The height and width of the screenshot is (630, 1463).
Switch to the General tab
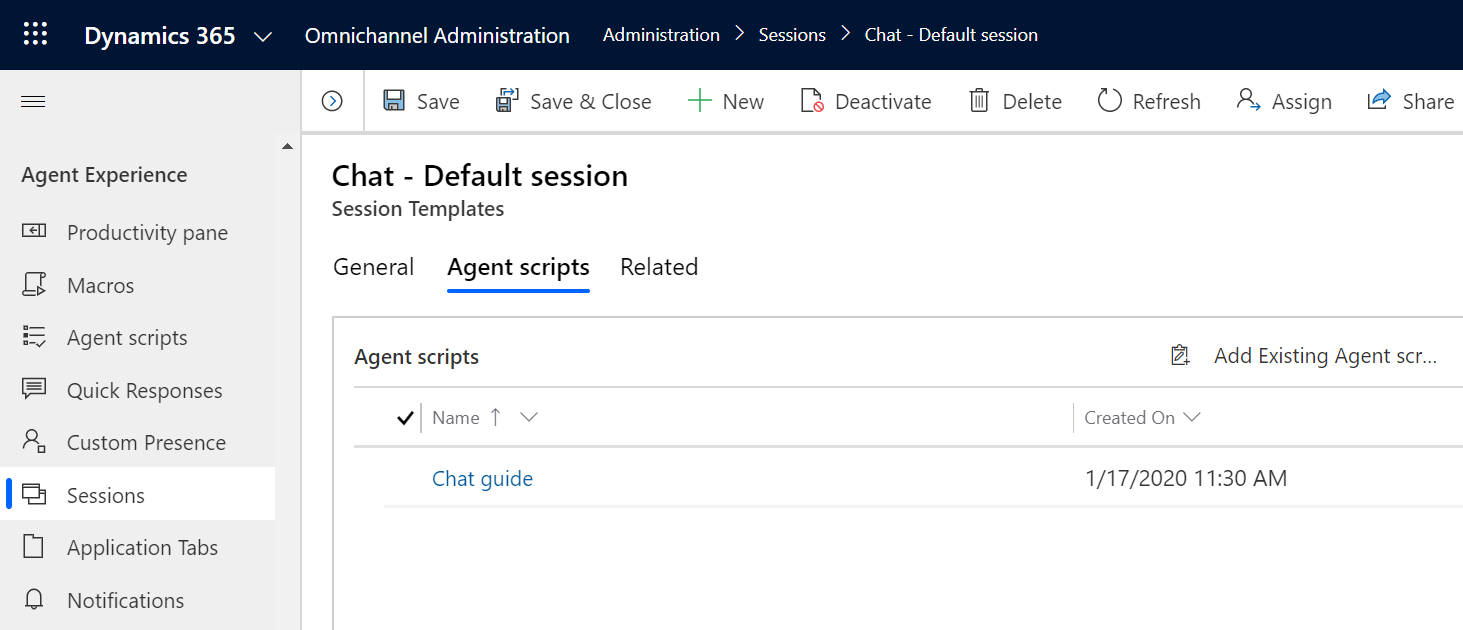[373, 267]
